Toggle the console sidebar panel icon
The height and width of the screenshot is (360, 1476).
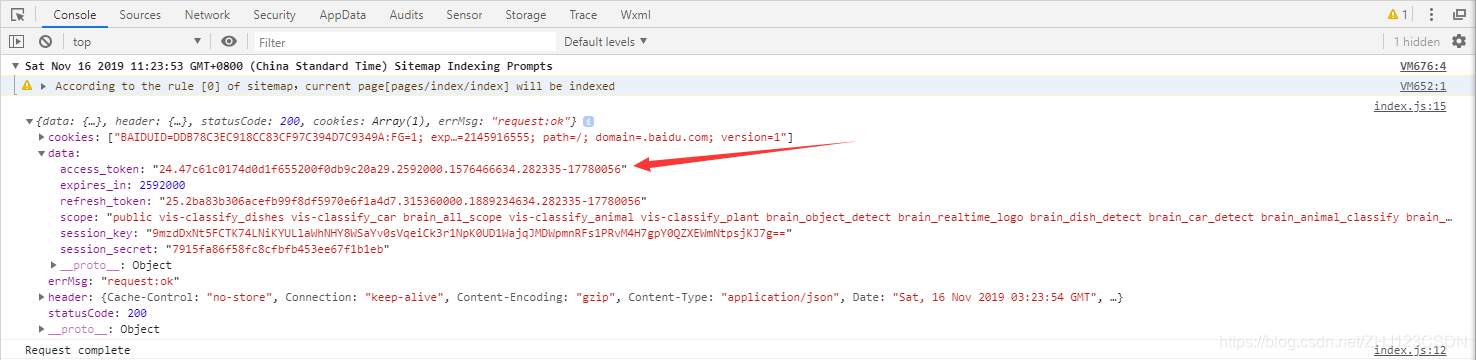(16, 42)
